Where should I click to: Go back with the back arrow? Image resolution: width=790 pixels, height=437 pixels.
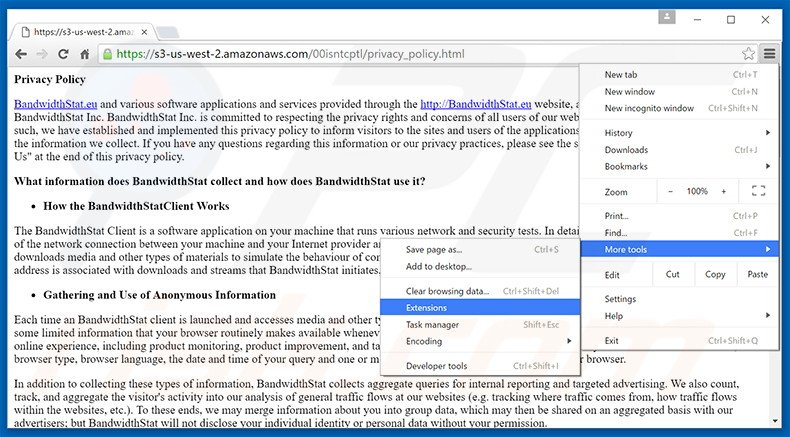[21, 54]
